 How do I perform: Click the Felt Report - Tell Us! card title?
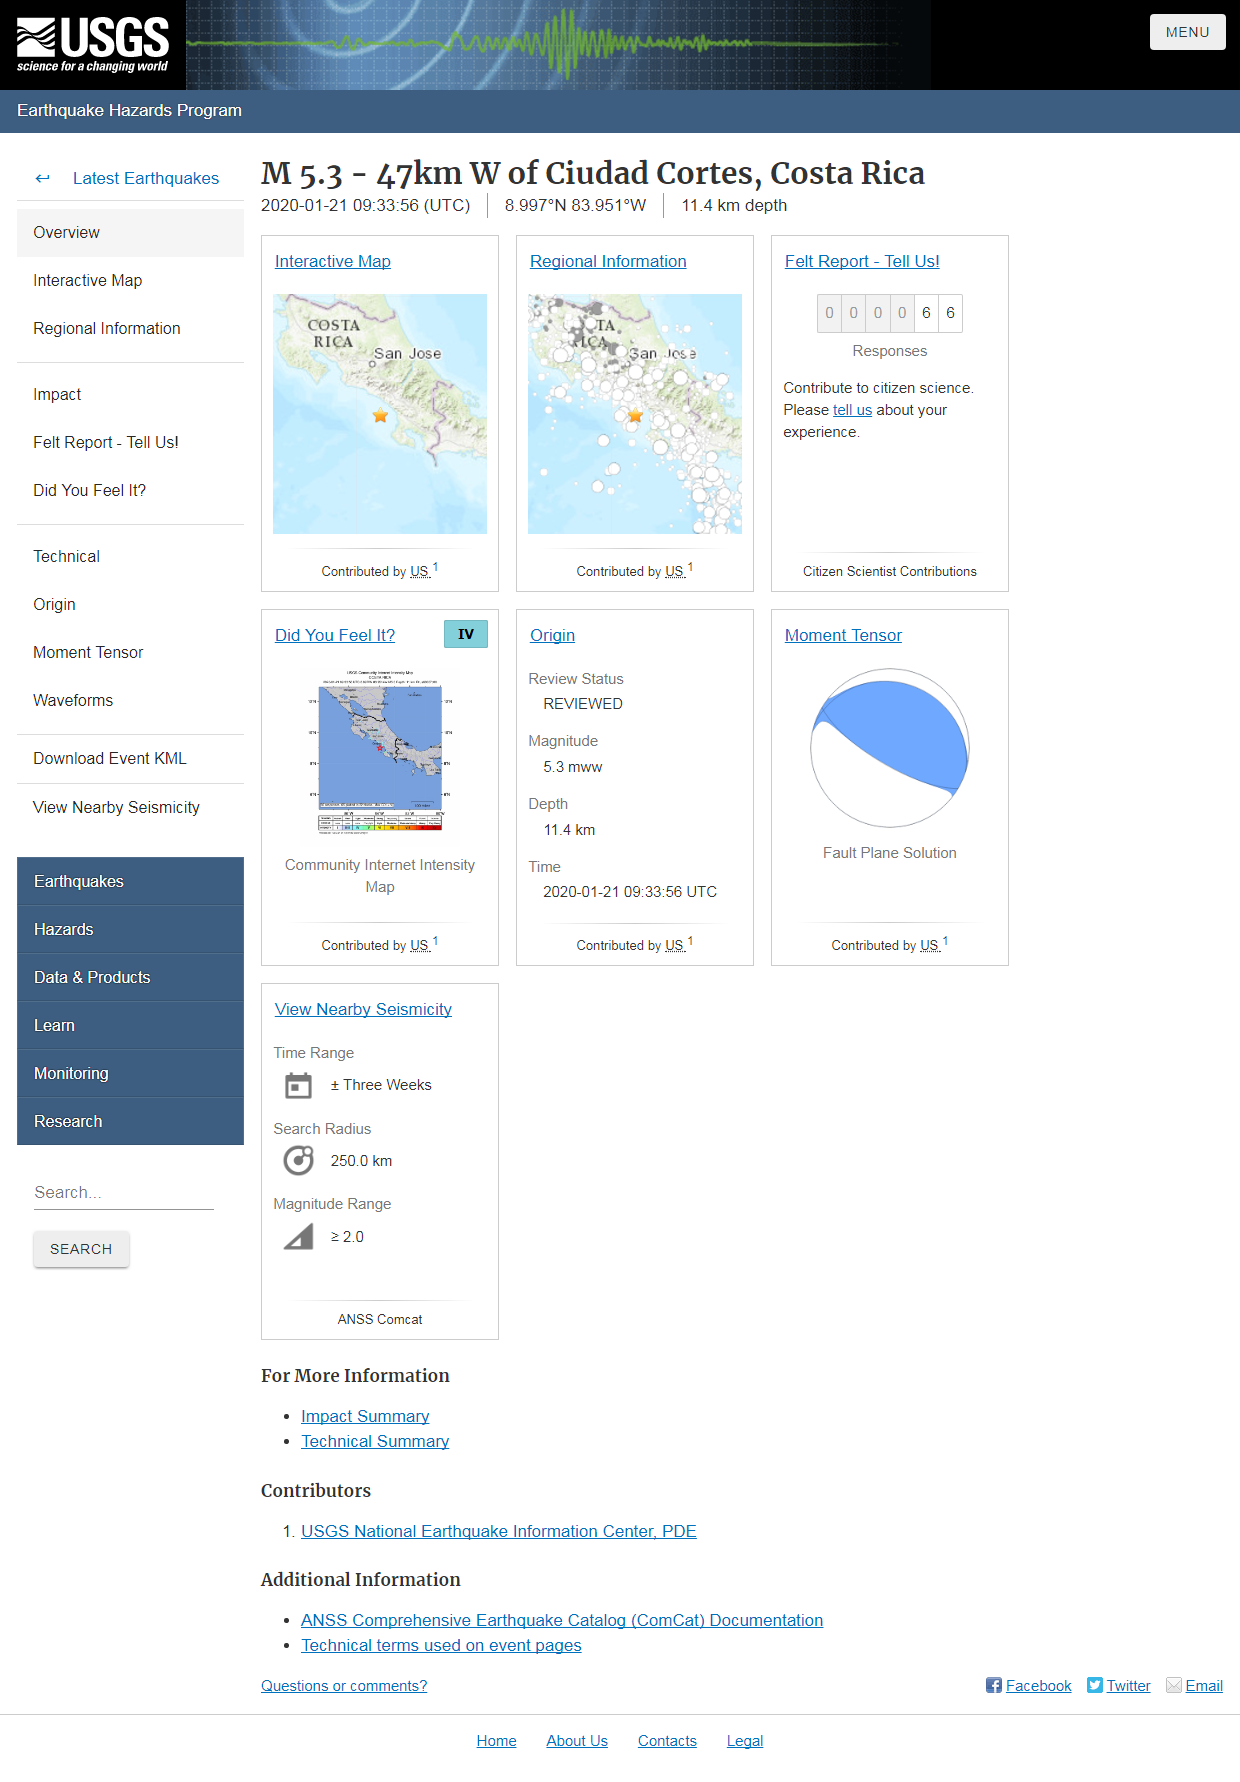[862, 261]
